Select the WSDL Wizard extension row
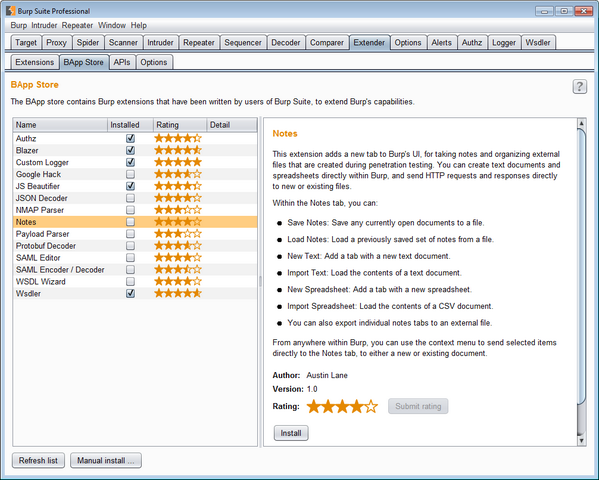This screenshot has width=599, height=480. 135,282
